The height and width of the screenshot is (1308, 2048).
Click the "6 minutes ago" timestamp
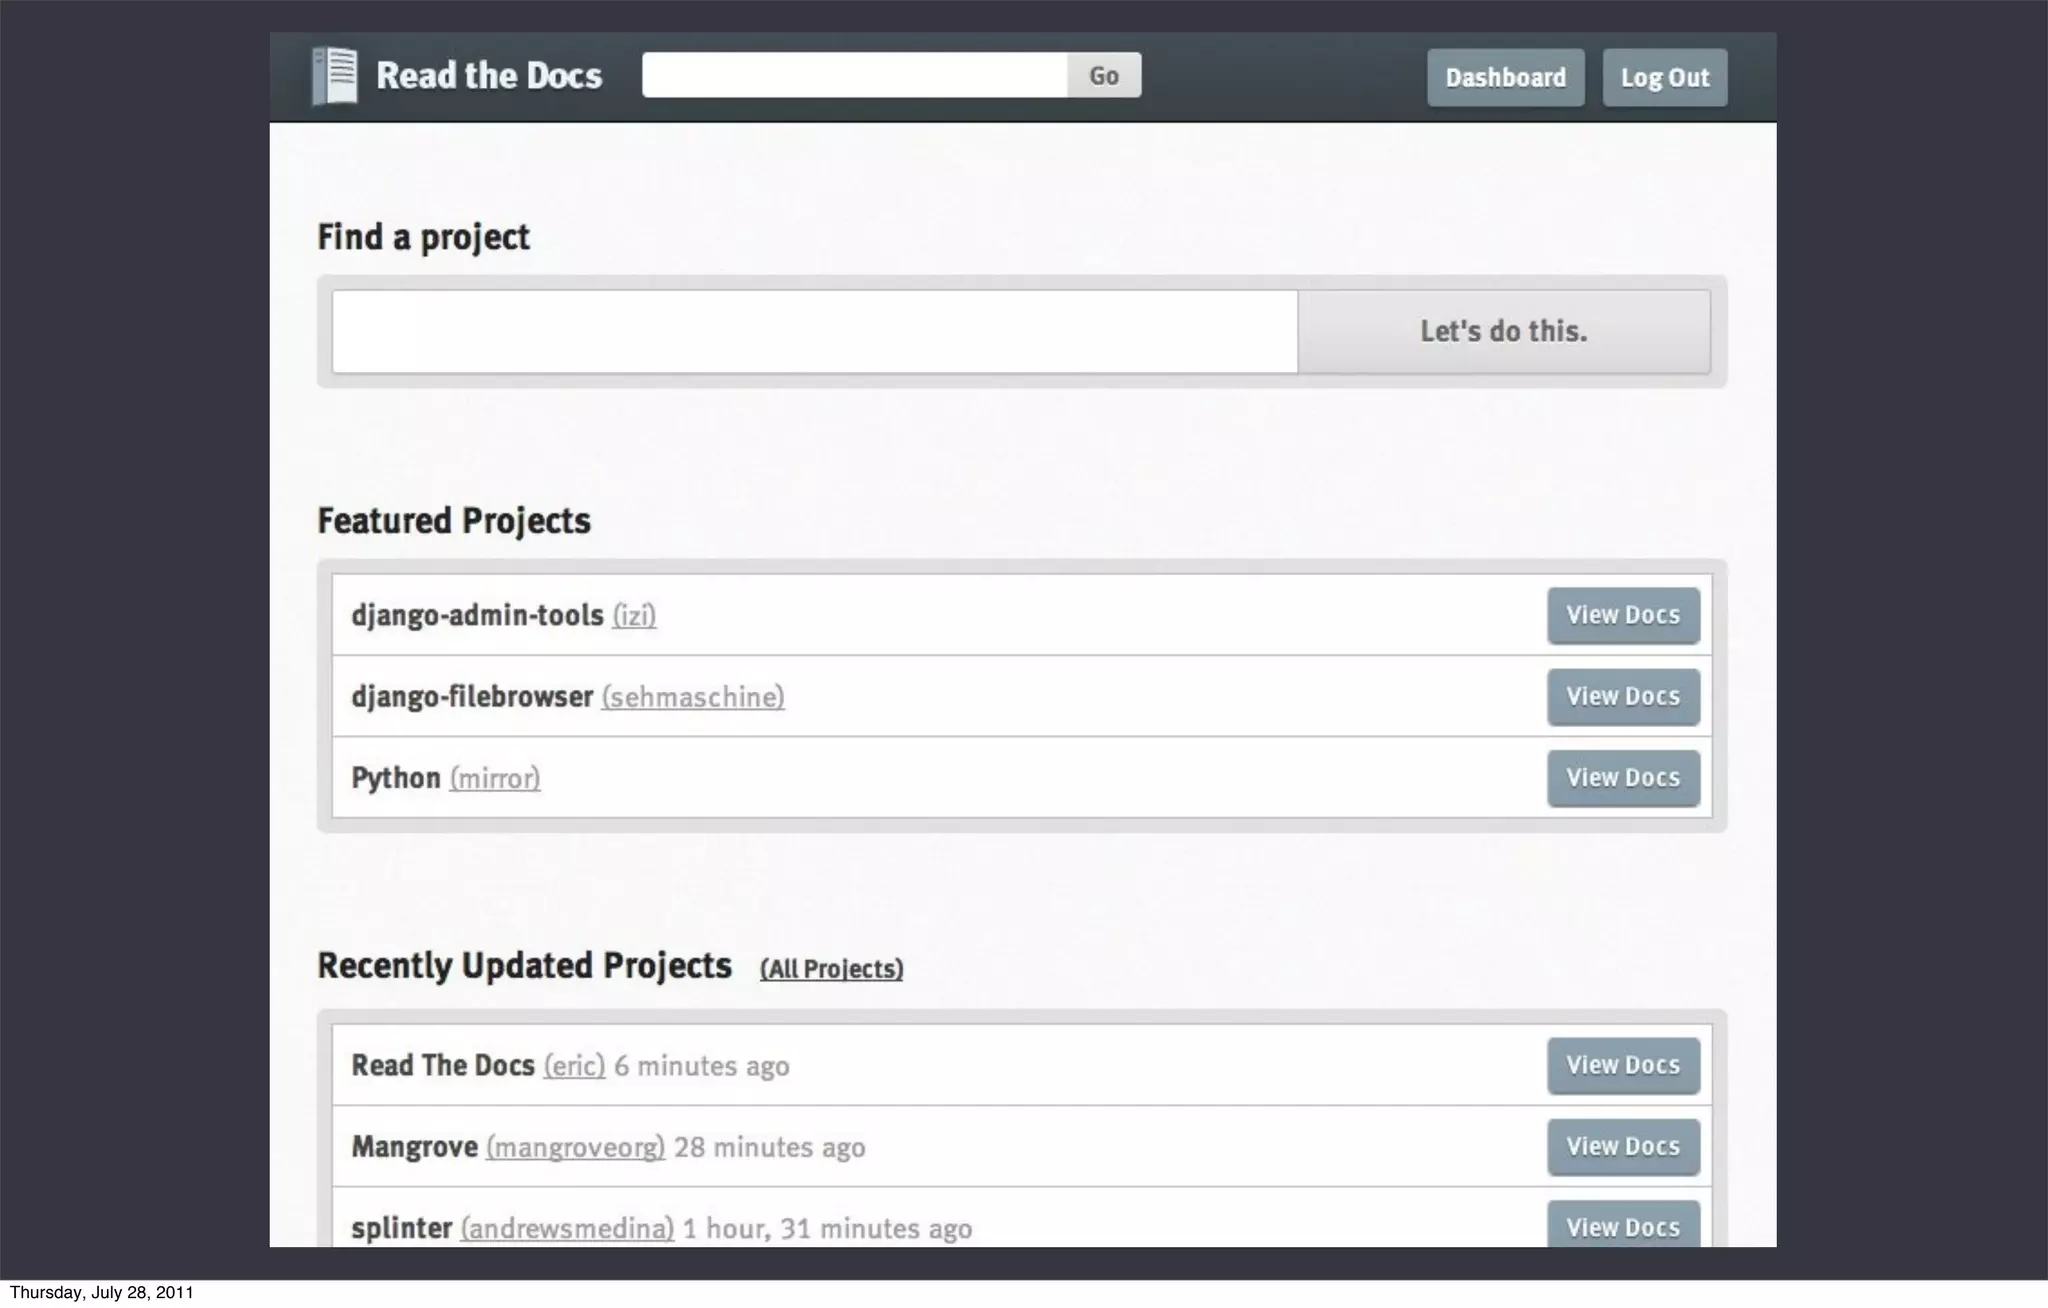click(x=702, y=1066)
